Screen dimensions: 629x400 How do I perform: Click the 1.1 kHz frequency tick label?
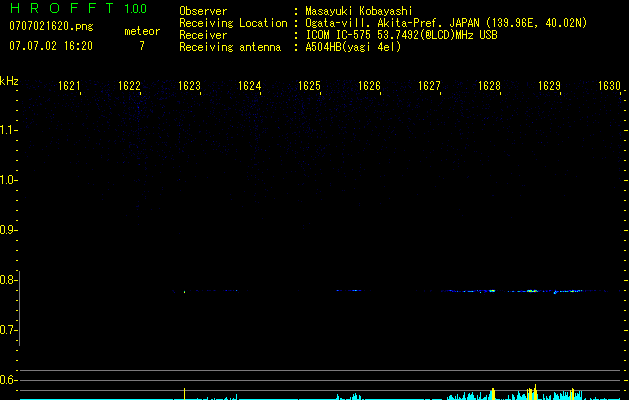point(8,130)
